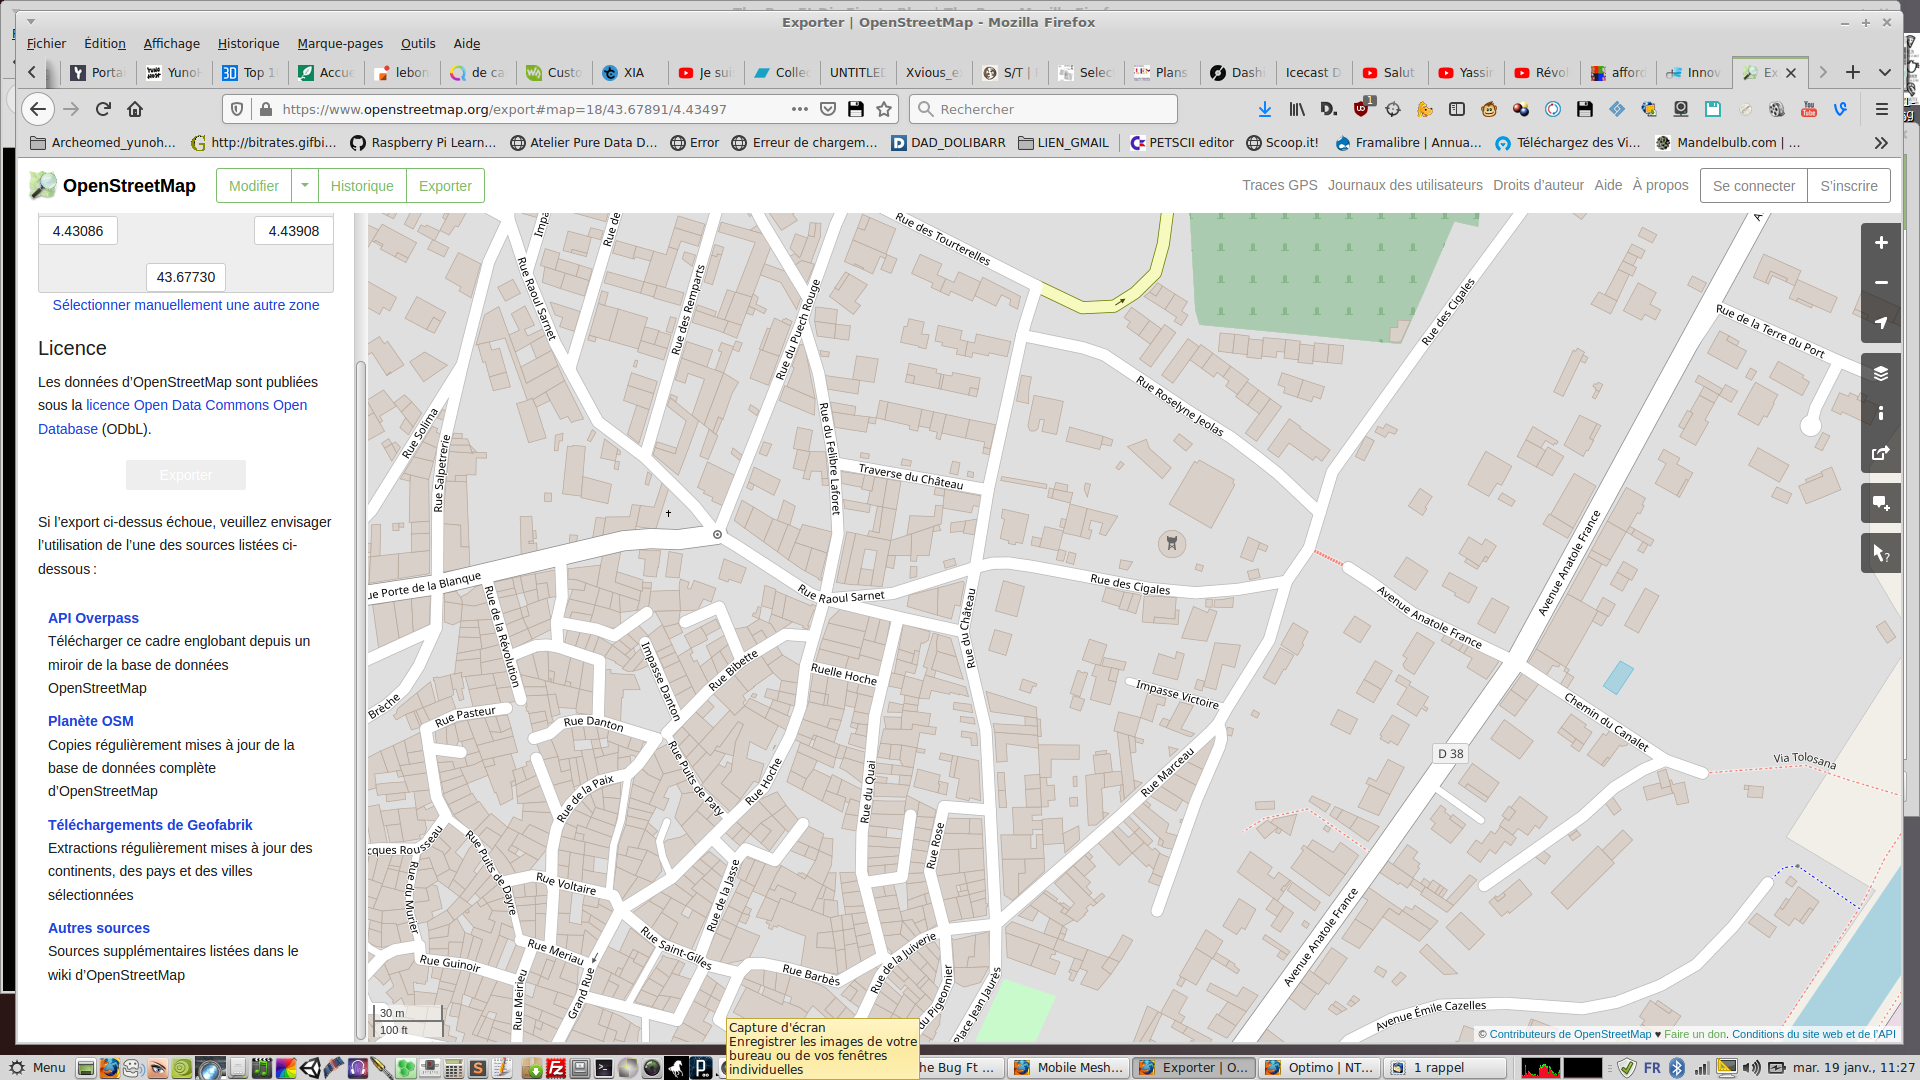Viewport: 1920px width, 1080px height.
Task: Show my location on map
Action: 1880,323
